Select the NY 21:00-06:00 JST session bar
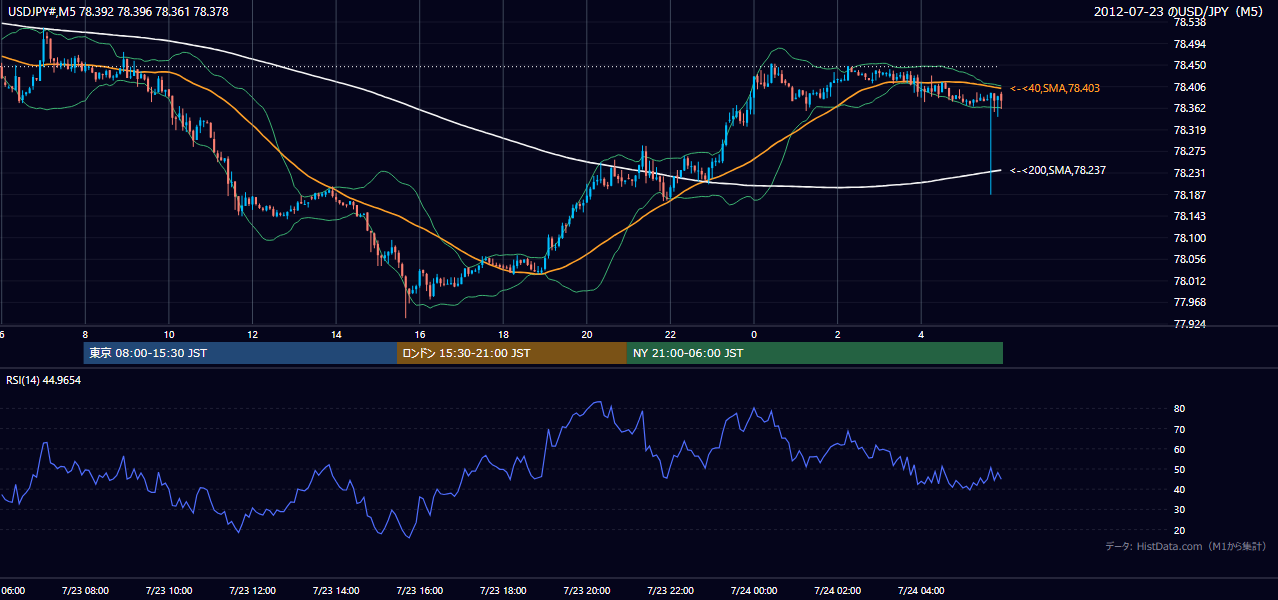This screenshot has width=1278, height=600. (815, 353)
